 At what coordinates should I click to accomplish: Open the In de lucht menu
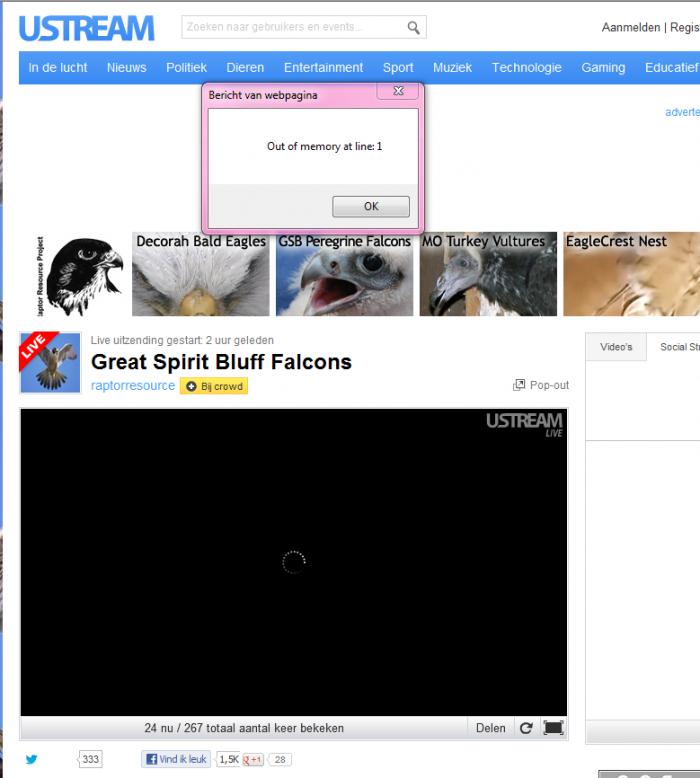point(58,67)
